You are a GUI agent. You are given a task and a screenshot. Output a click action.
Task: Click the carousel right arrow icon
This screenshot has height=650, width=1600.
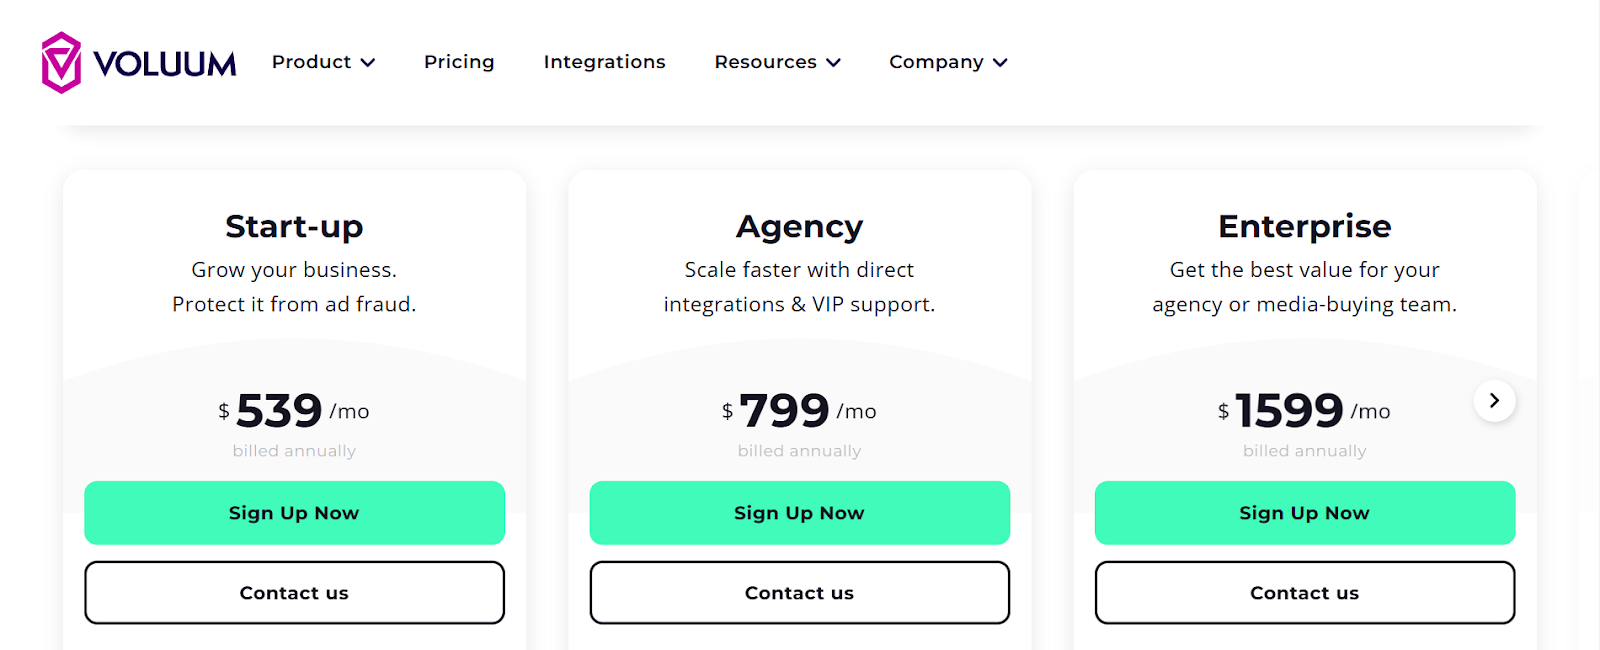click(1494, 400)
